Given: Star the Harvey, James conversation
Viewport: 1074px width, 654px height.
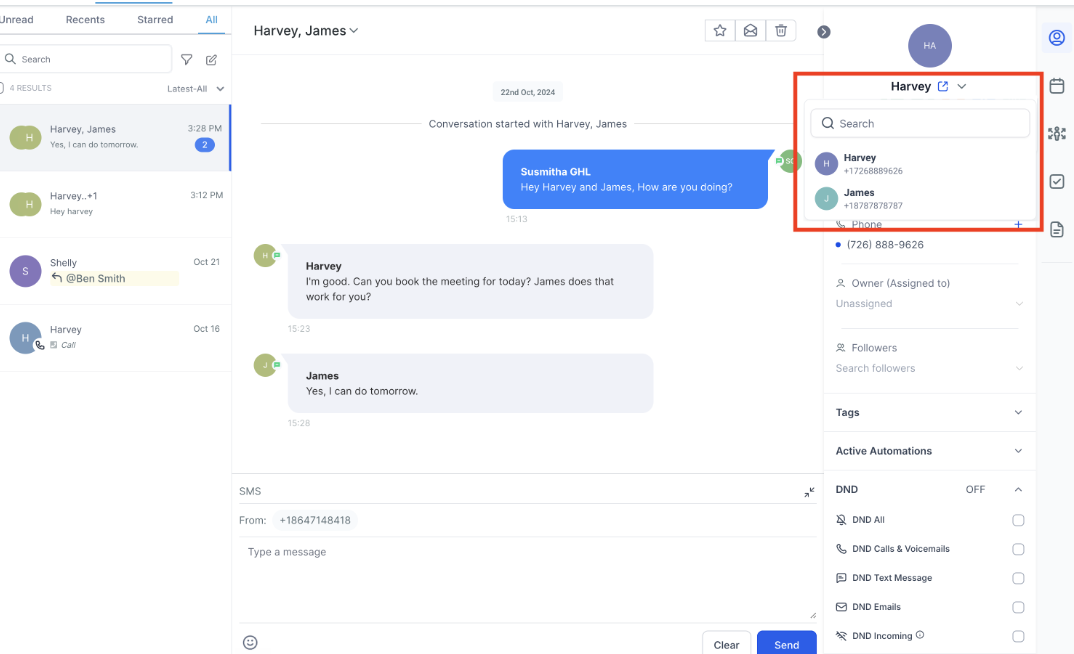Looking at the screenshot, I should [720, 31].
